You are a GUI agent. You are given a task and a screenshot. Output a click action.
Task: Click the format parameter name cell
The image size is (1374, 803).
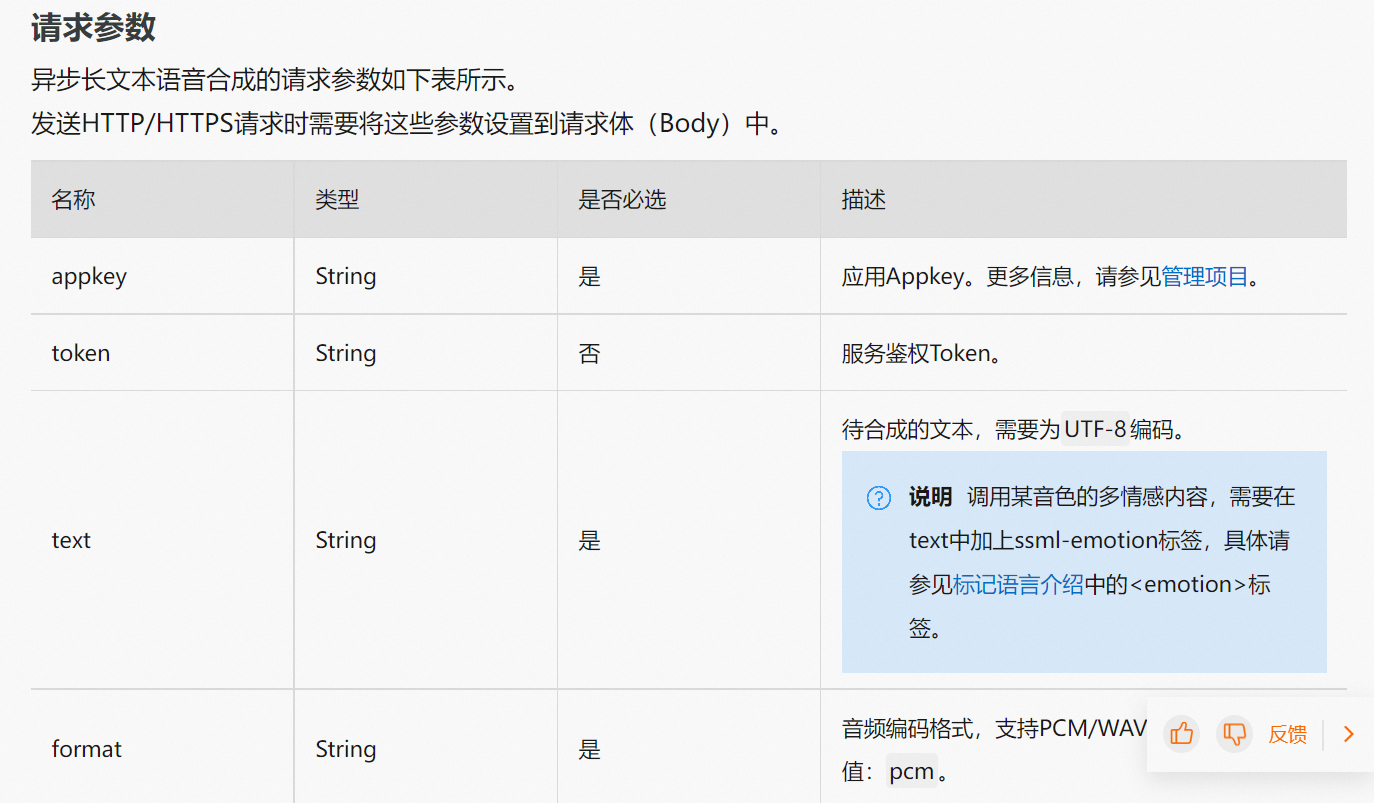click(x=162, y=748)
